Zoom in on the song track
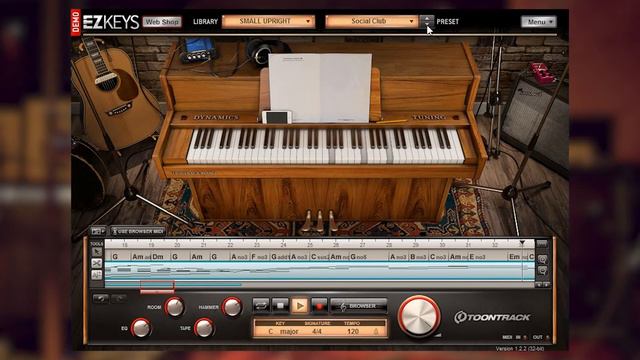The image size is (640, 360). point(542,259)
